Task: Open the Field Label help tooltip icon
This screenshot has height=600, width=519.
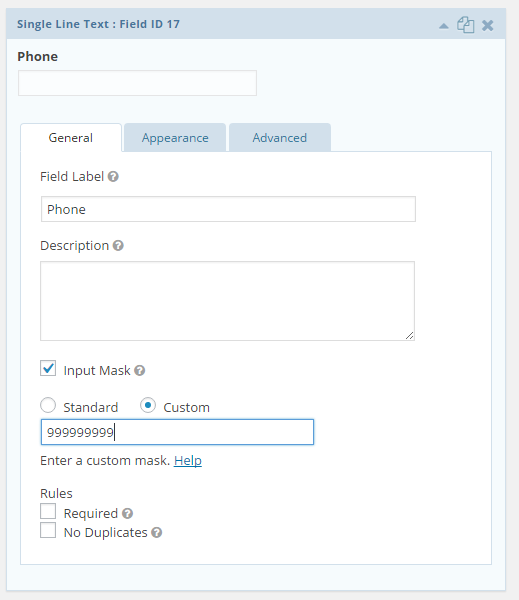Action: 113,176
